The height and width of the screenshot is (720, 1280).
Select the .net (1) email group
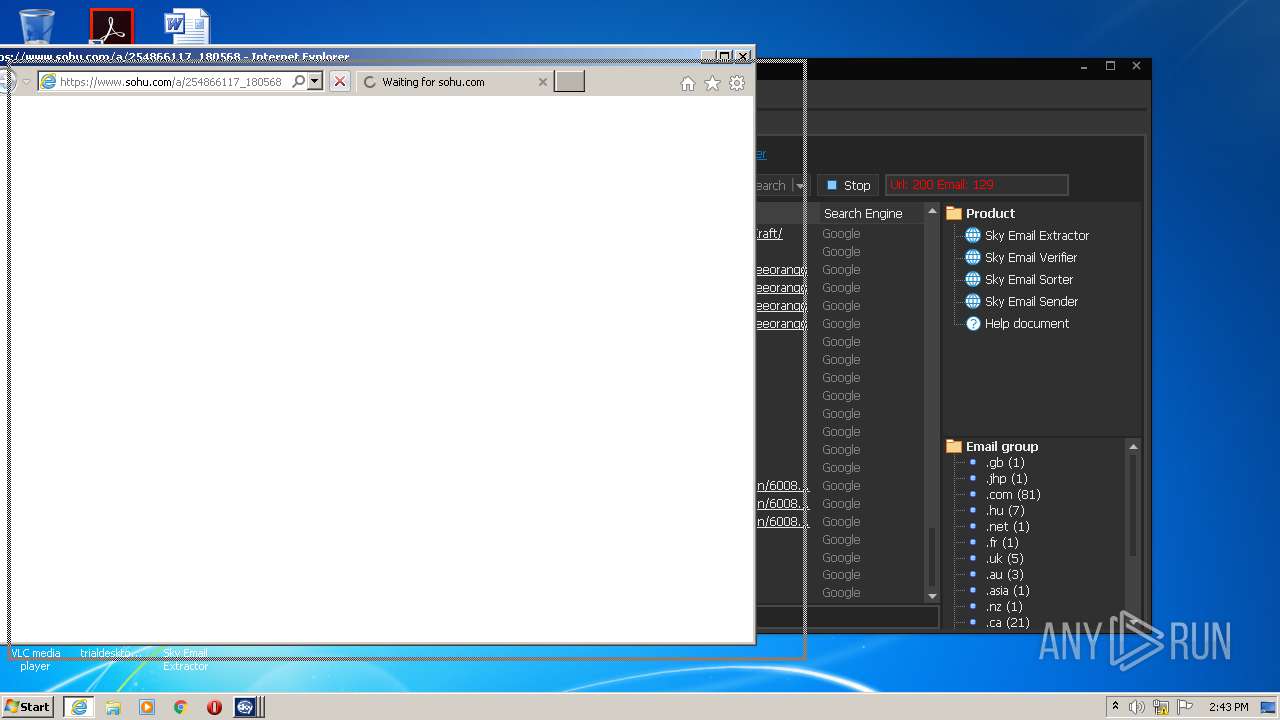tap(1007, 526)
